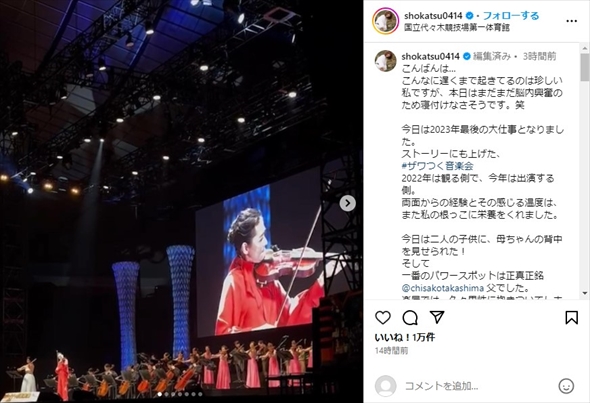Open @chisakotakashima mention link
Viewport: 590px width, 403px height.
pos(442,288)
